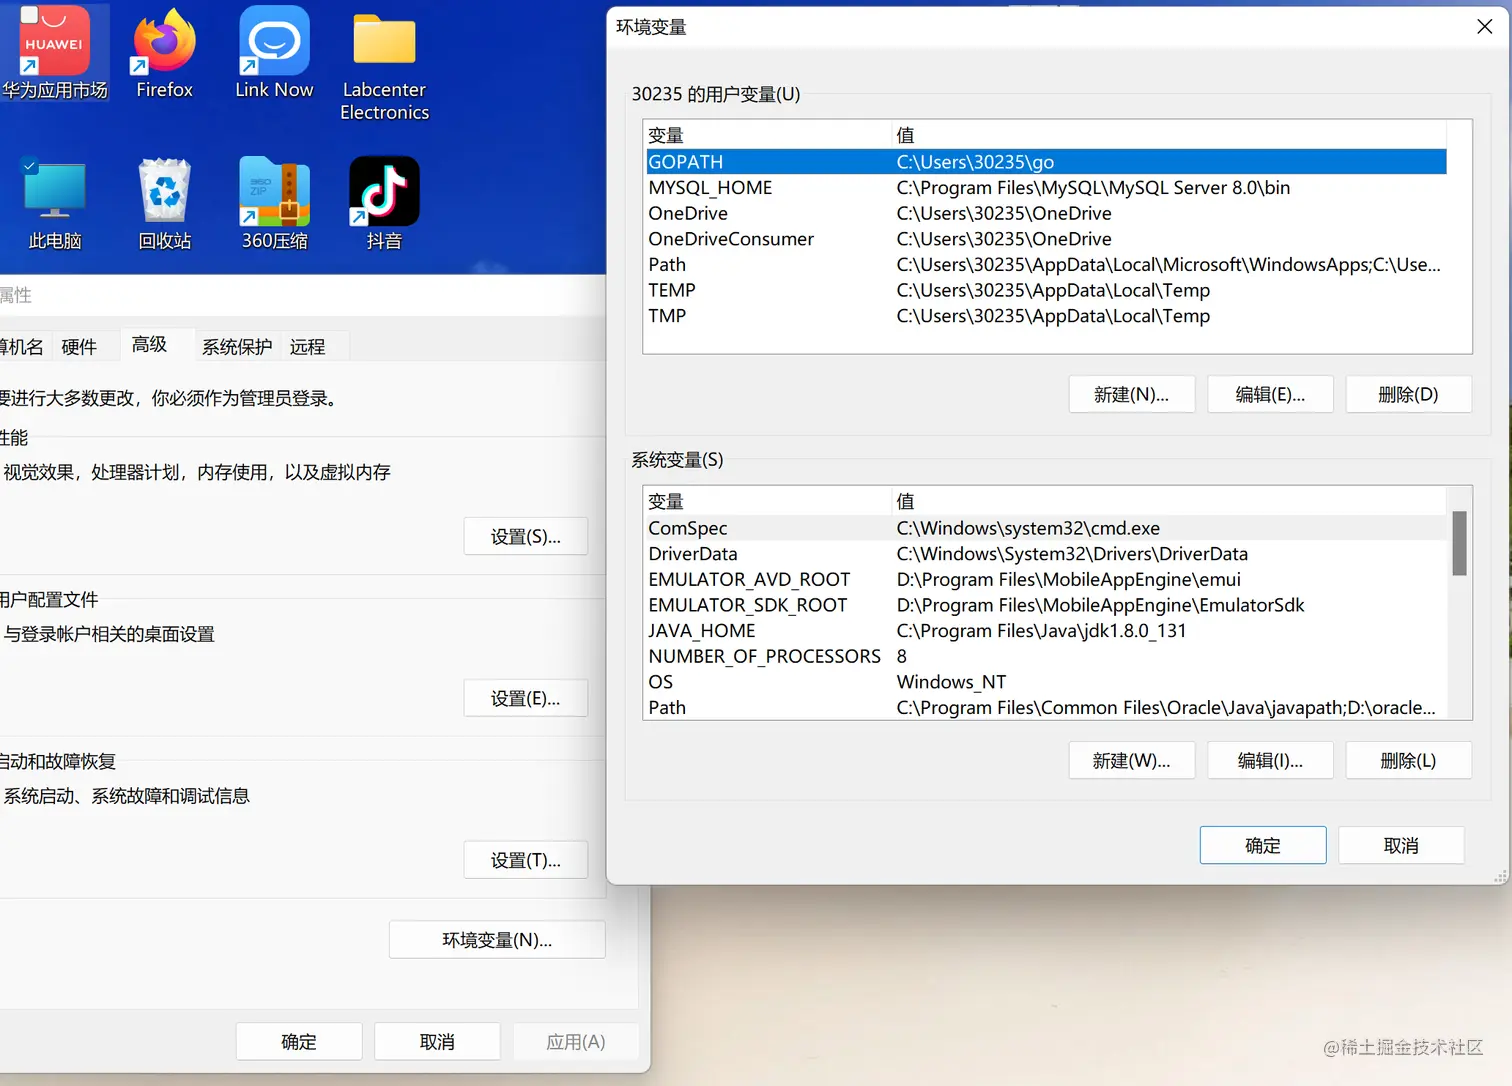Click 编辑(E)... for user variables
1512x1086 pixels.
(x=1270, y=394)
